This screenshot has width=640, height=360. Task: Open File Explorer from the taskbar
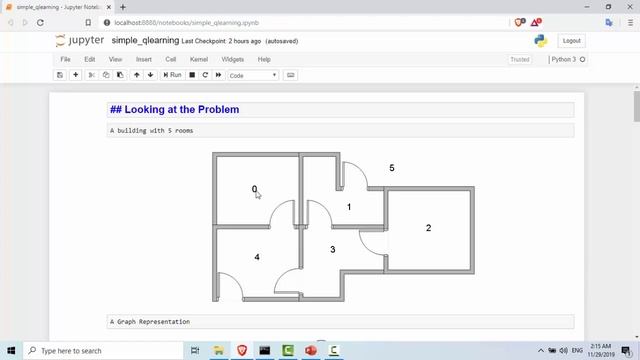(x=219, y=351)
